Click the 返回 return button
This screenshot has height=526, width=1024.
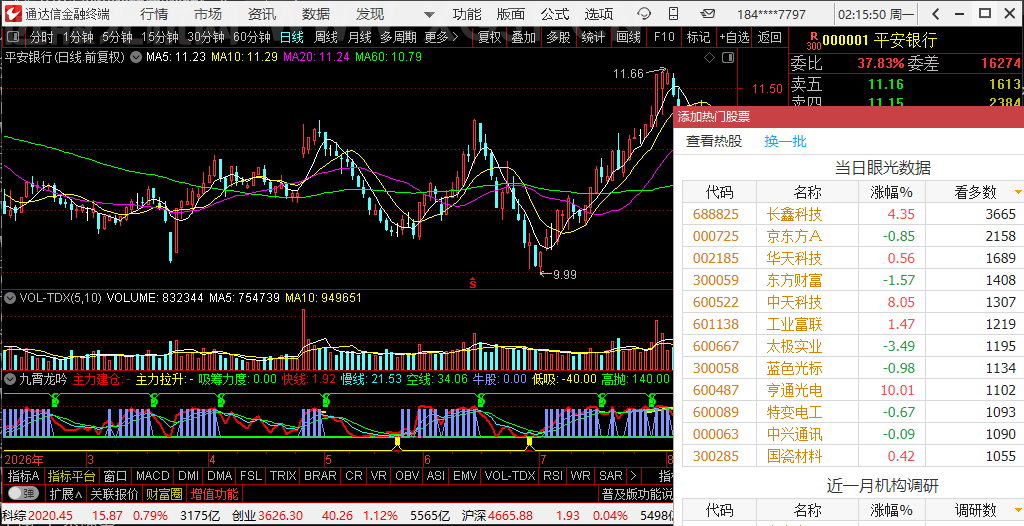click(769, 37)
